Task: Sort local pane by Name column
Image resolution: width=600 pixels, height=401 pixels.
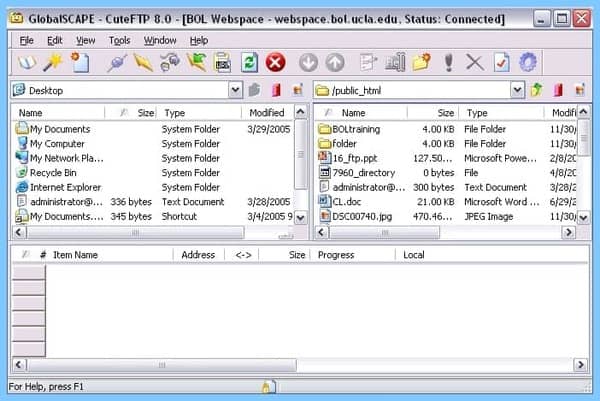Action: click(x=59, y=113)
